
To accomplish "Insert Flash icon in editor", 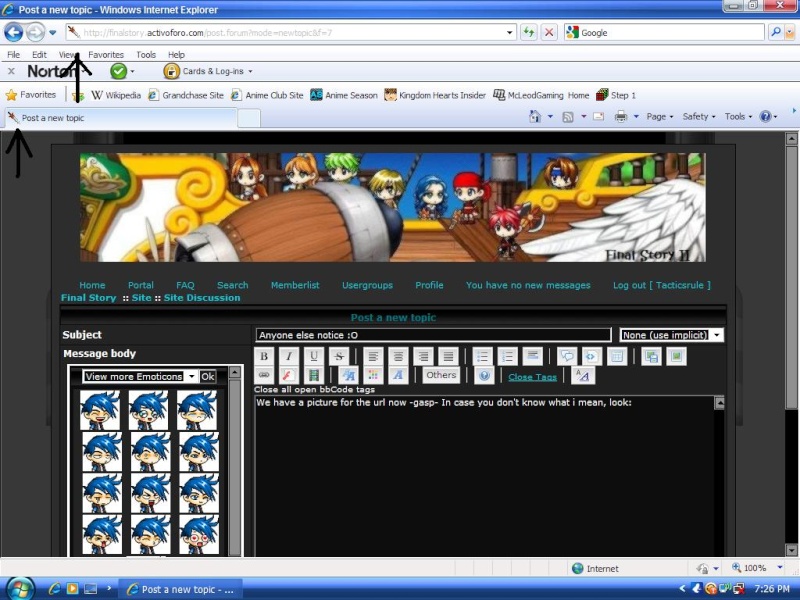I will click(x=289, y=376).
